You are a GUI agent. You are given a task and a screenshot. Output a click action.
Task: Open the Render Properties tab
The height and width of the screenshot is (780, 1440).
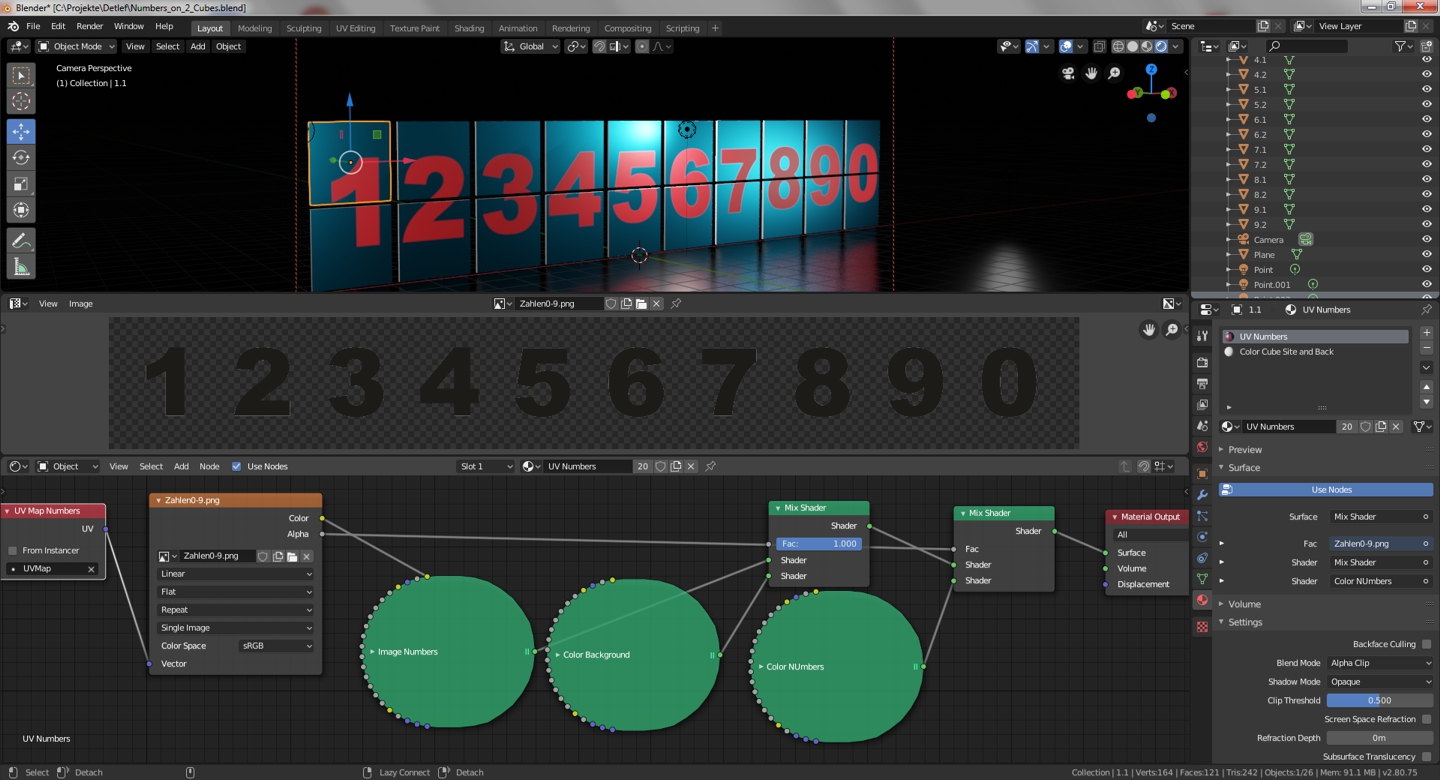click(x=1203, y=361)
